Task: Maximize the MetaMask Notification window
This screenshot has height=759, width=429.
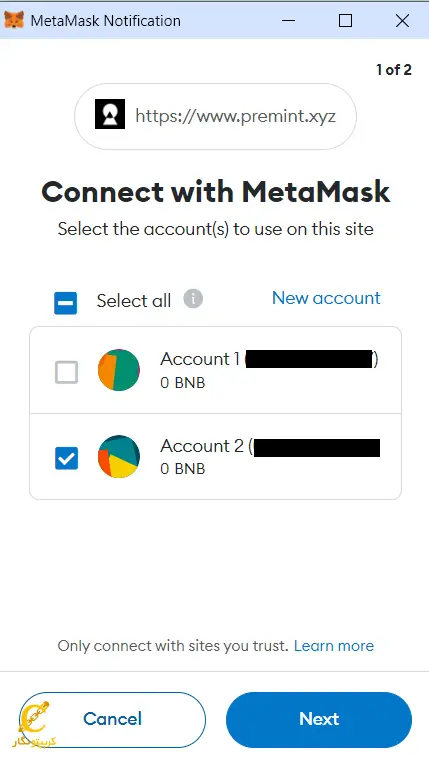Action: pyautogui.click(x=345, y=20)
